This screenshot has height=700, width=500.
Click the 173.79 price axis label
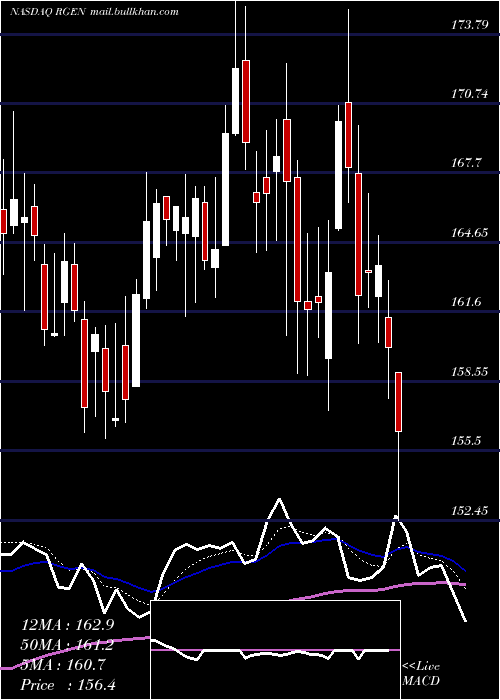(469, 25)
